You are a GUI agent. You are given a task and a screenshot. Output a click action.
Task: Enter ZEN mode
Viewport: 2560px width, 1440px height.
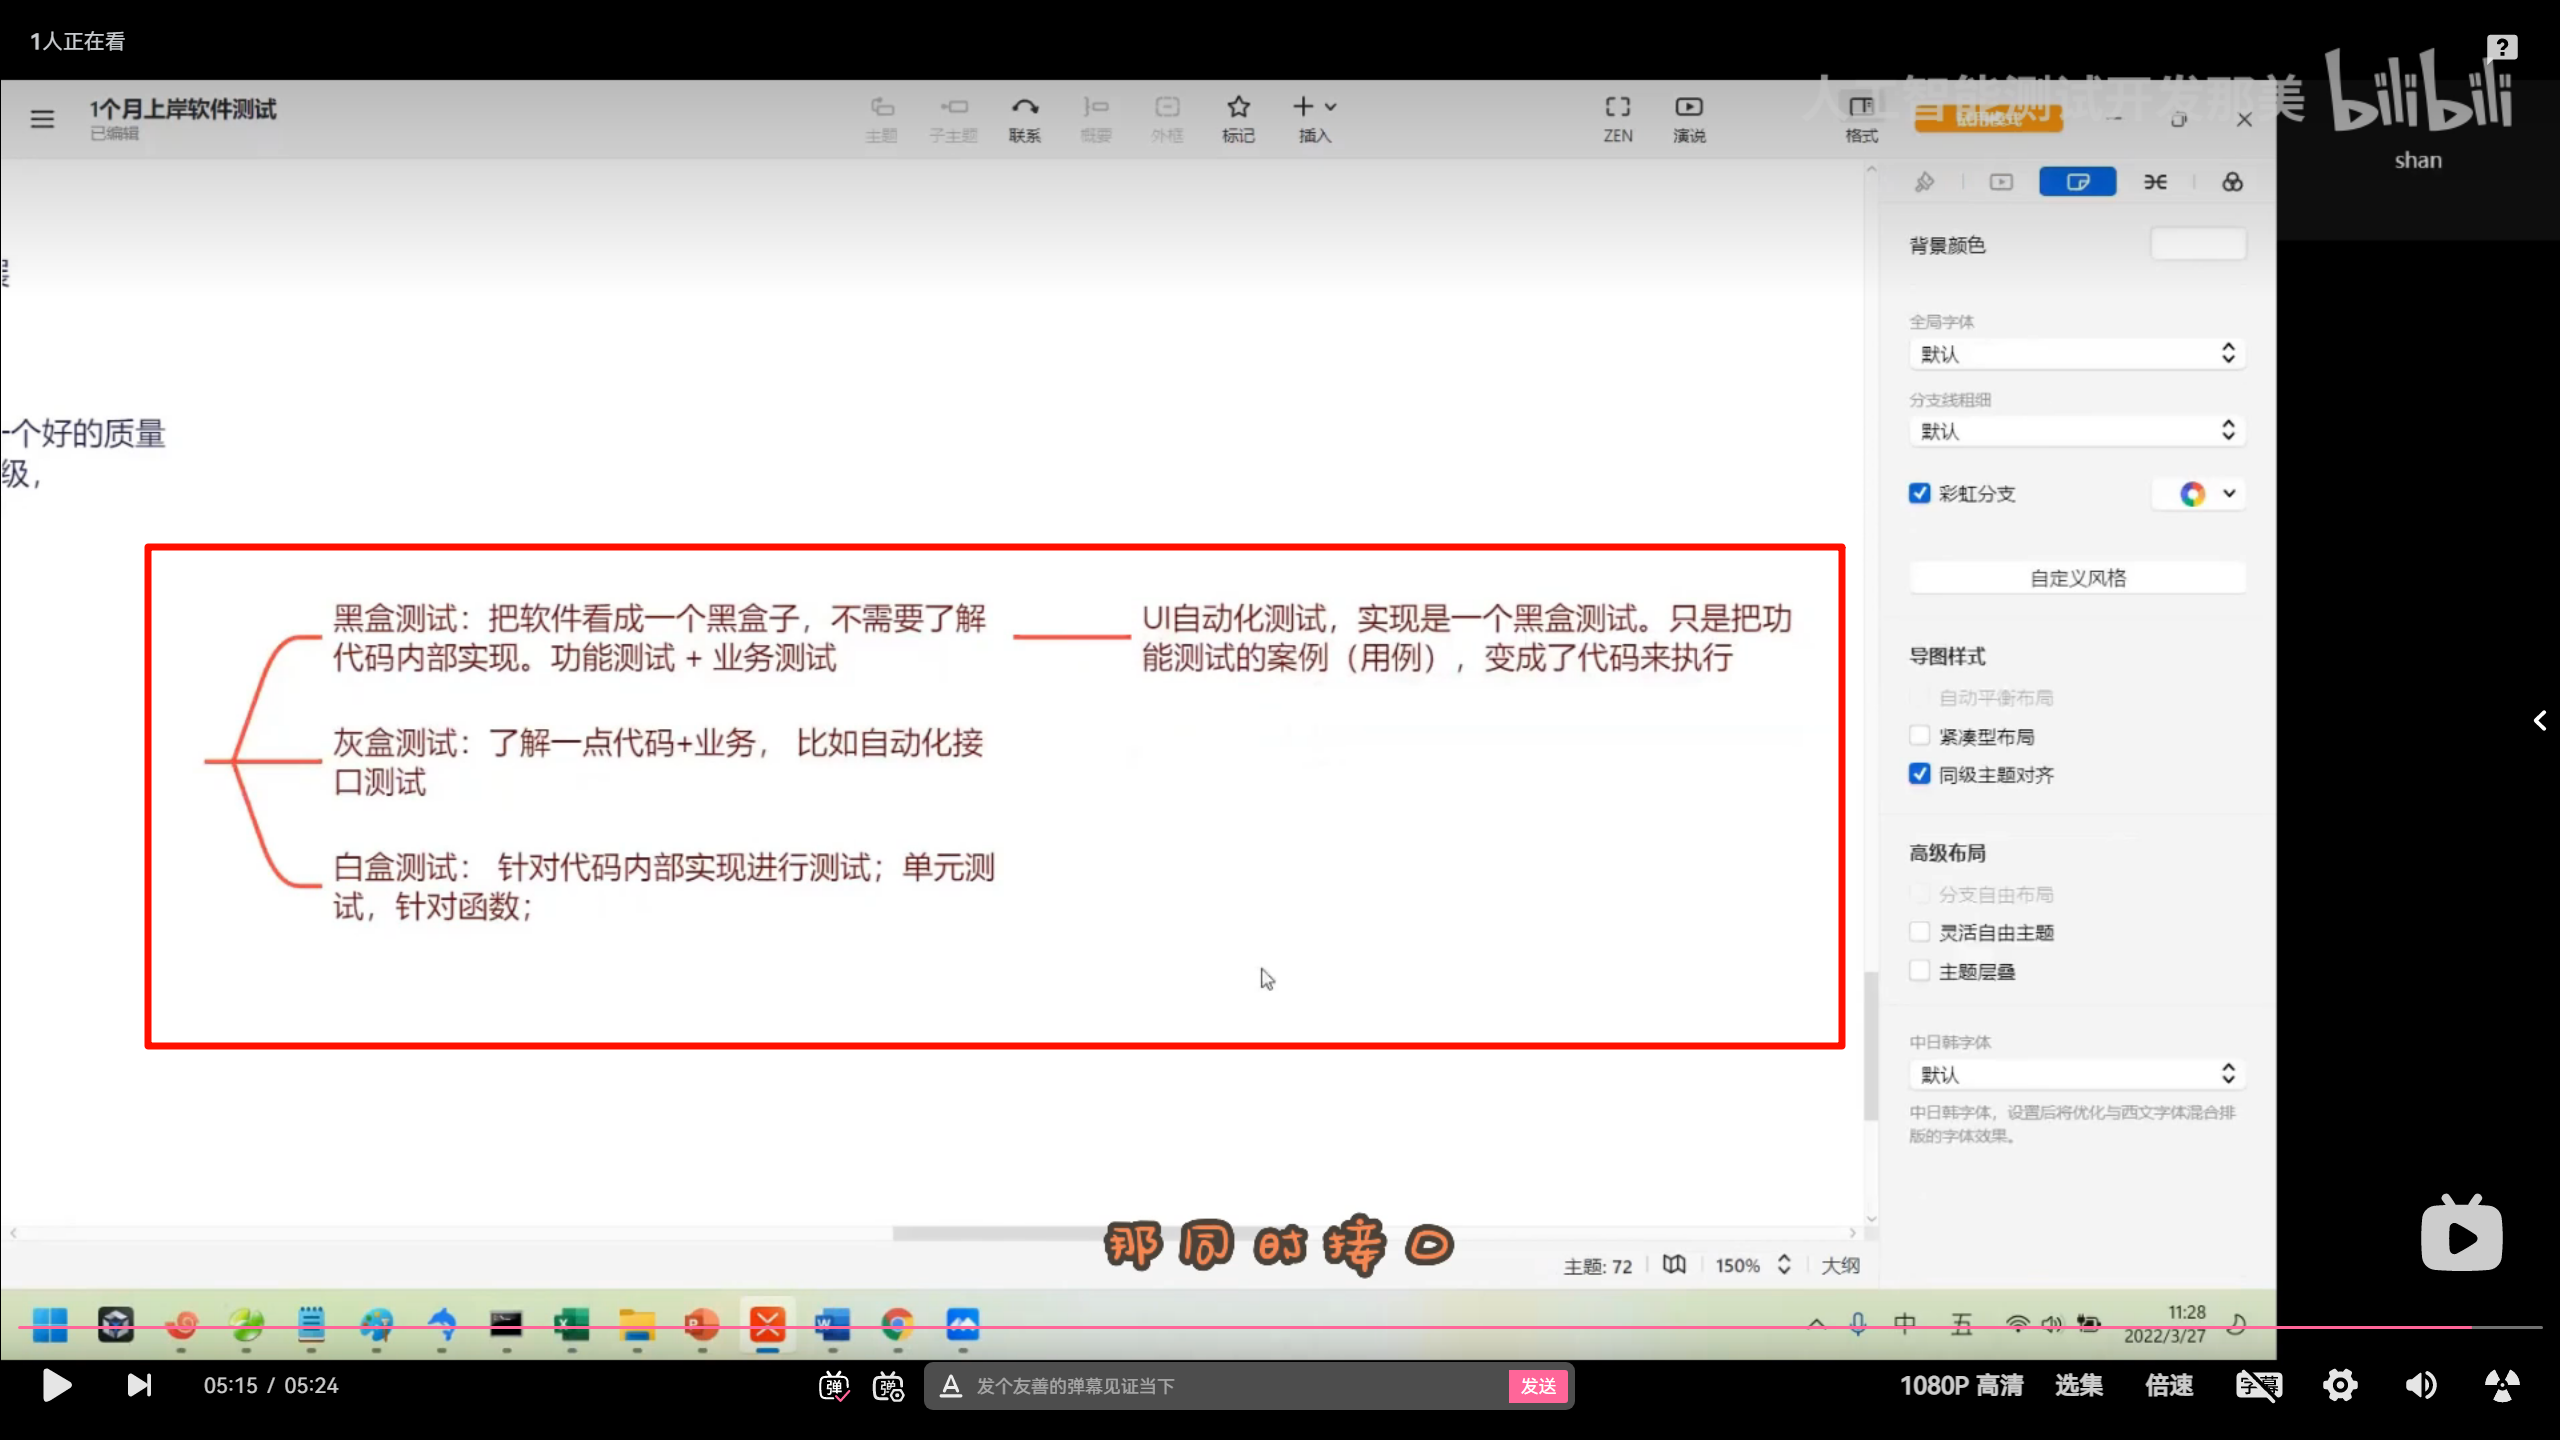tap(1618, 119)
